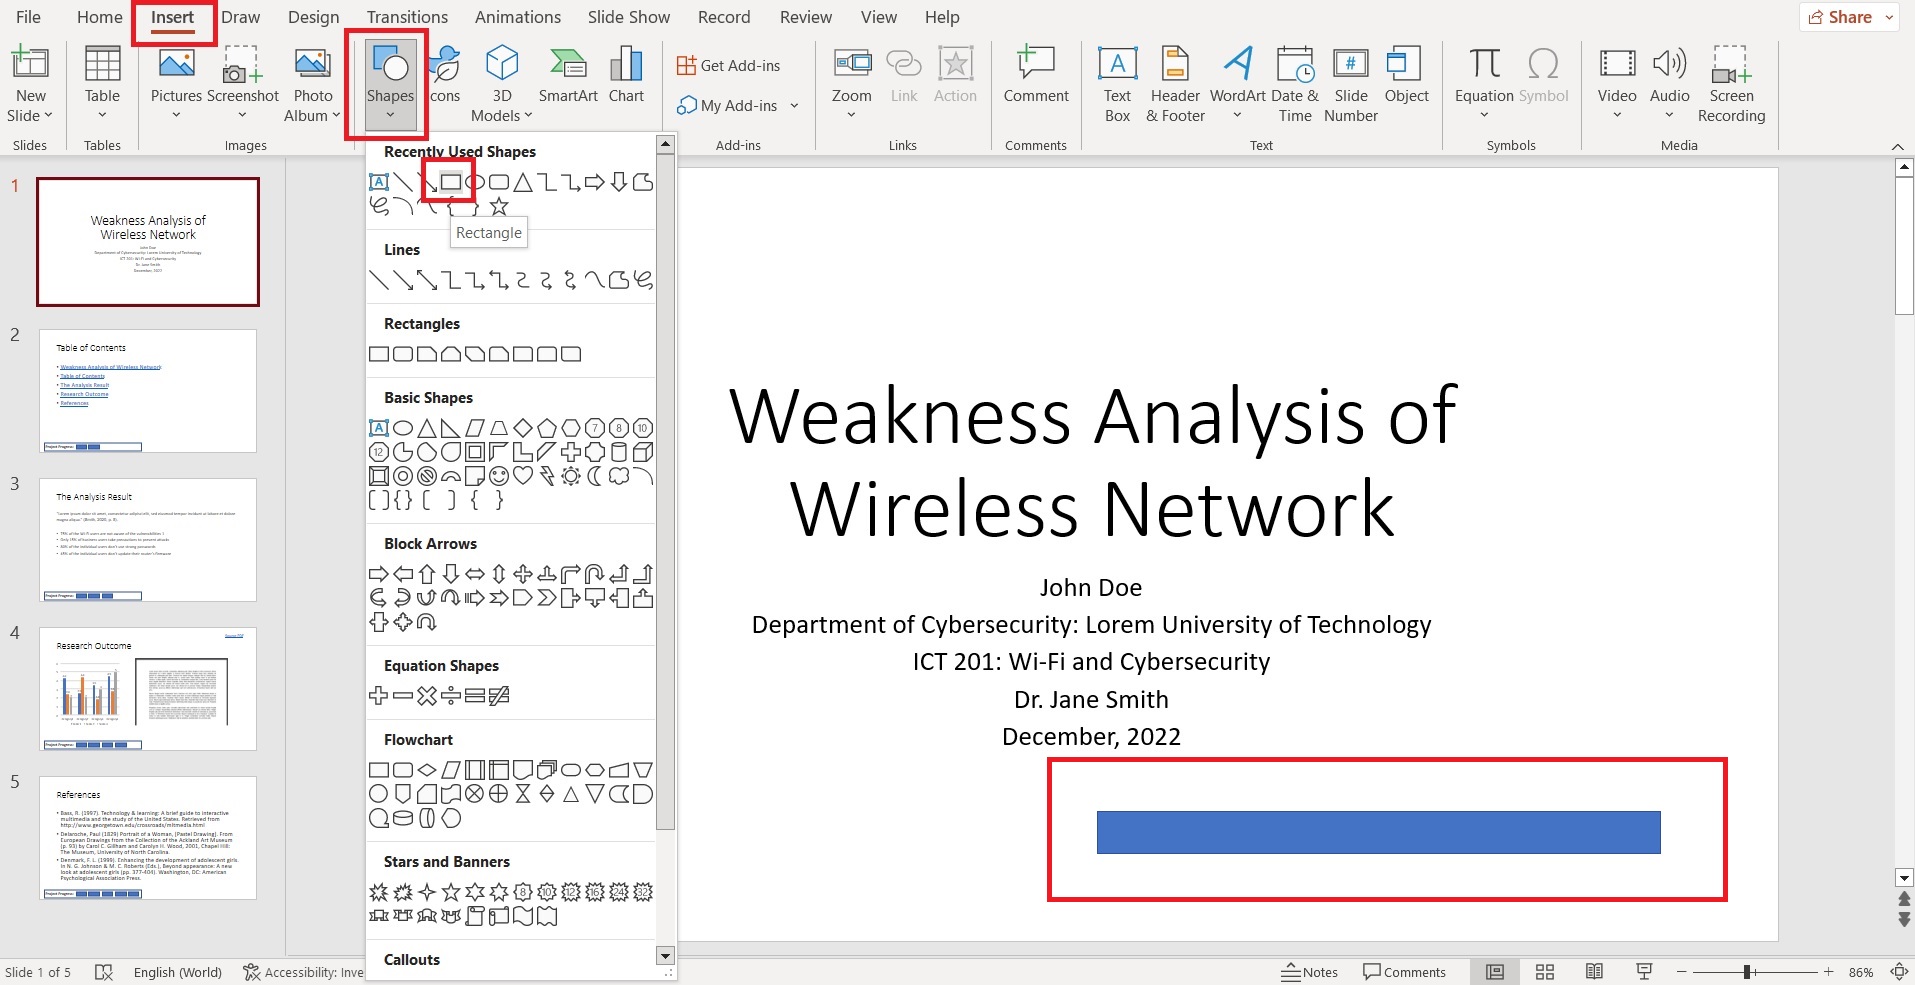This screenshot has height=985, width=1915.
Task: Open the Share options dropdown
Action: point(1888,16)
